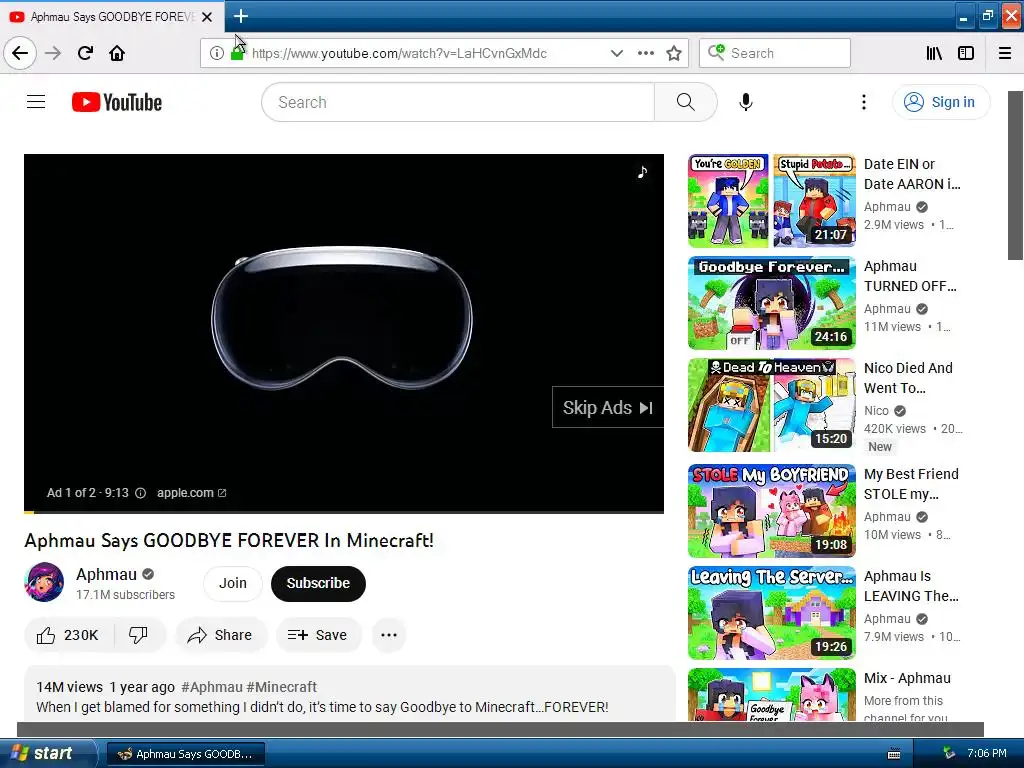Select Aphmau Says GOODB taskbar window button

[x=185, y=754]
